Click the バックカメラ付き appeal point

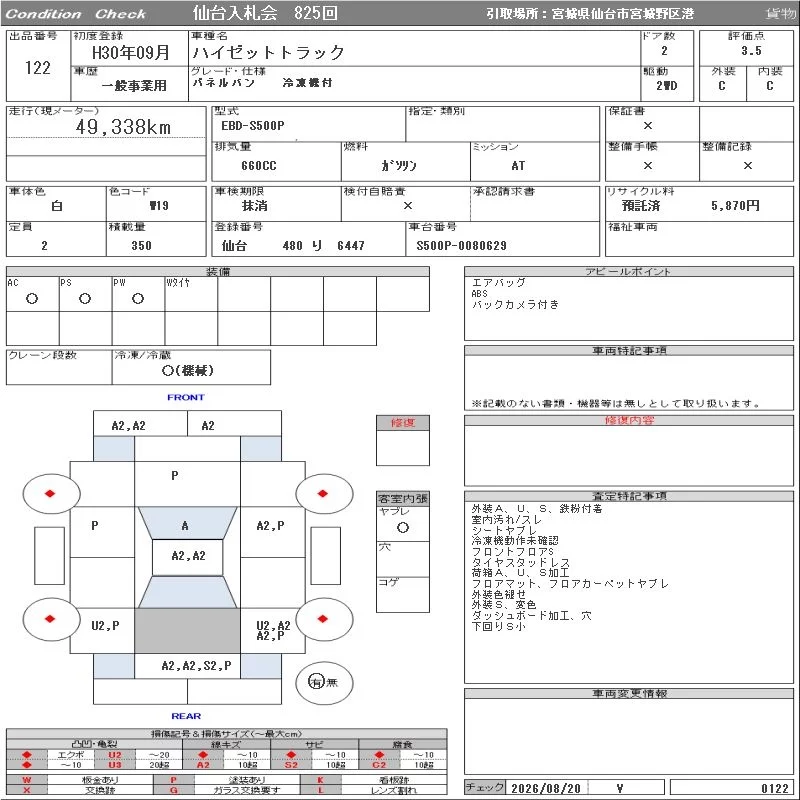click(x=515, y=305)
